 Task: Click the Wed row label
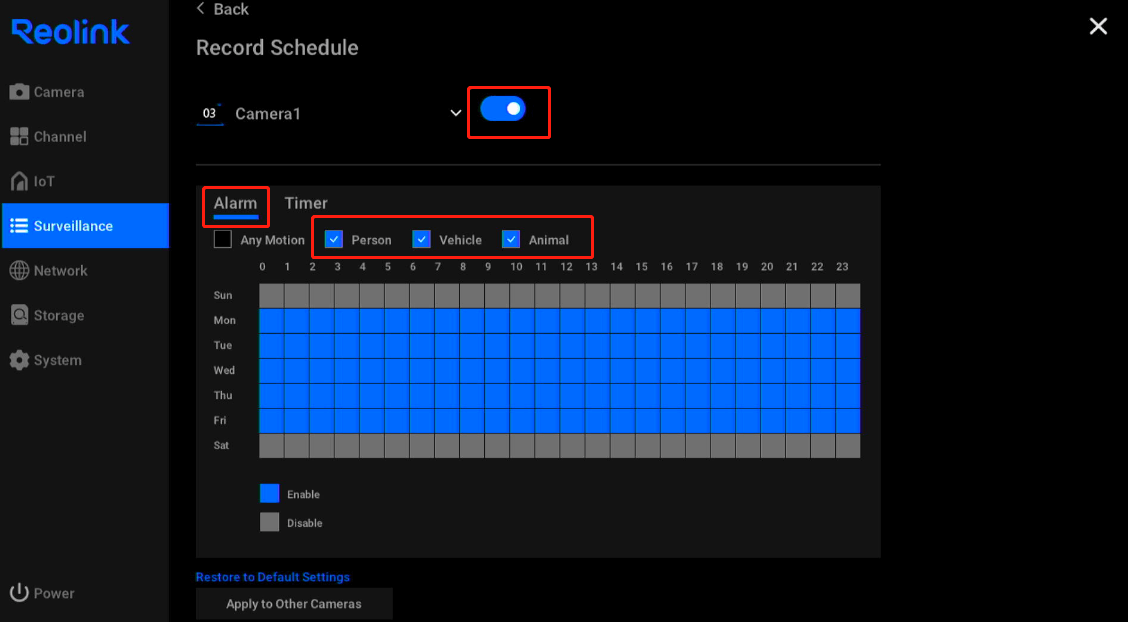coord(224,370)
